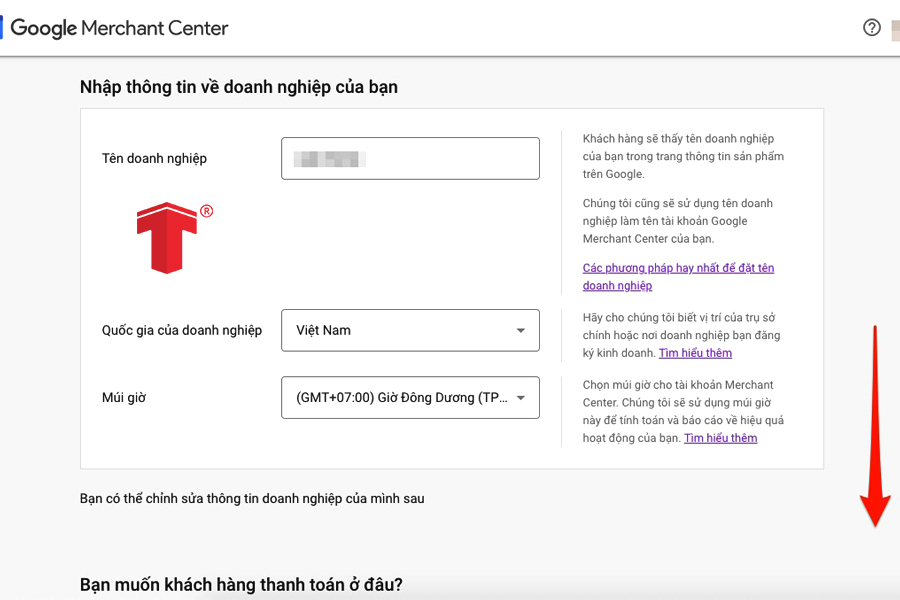The height and width of the screenshot is (600, 900).
Task: Open link Các phương pháp hay nhất để đặt tên
Action: coord(678,277)
